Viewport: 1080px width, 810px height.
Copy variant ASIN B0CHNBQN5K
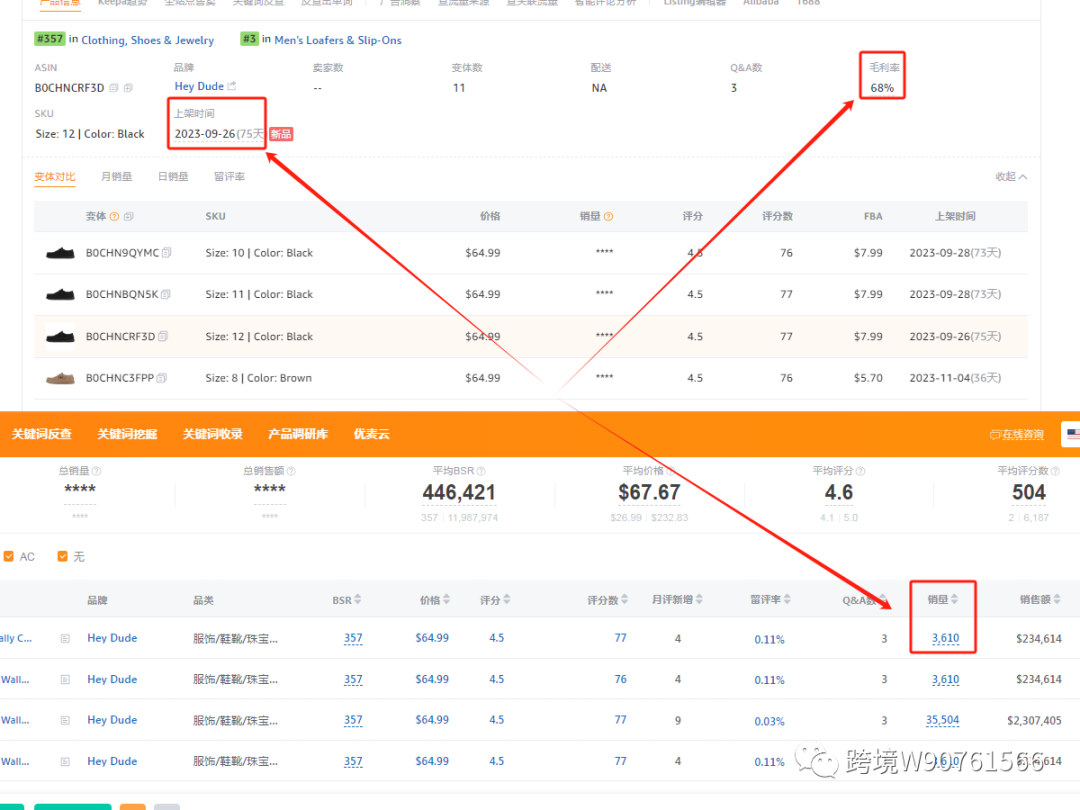[165, 294]
